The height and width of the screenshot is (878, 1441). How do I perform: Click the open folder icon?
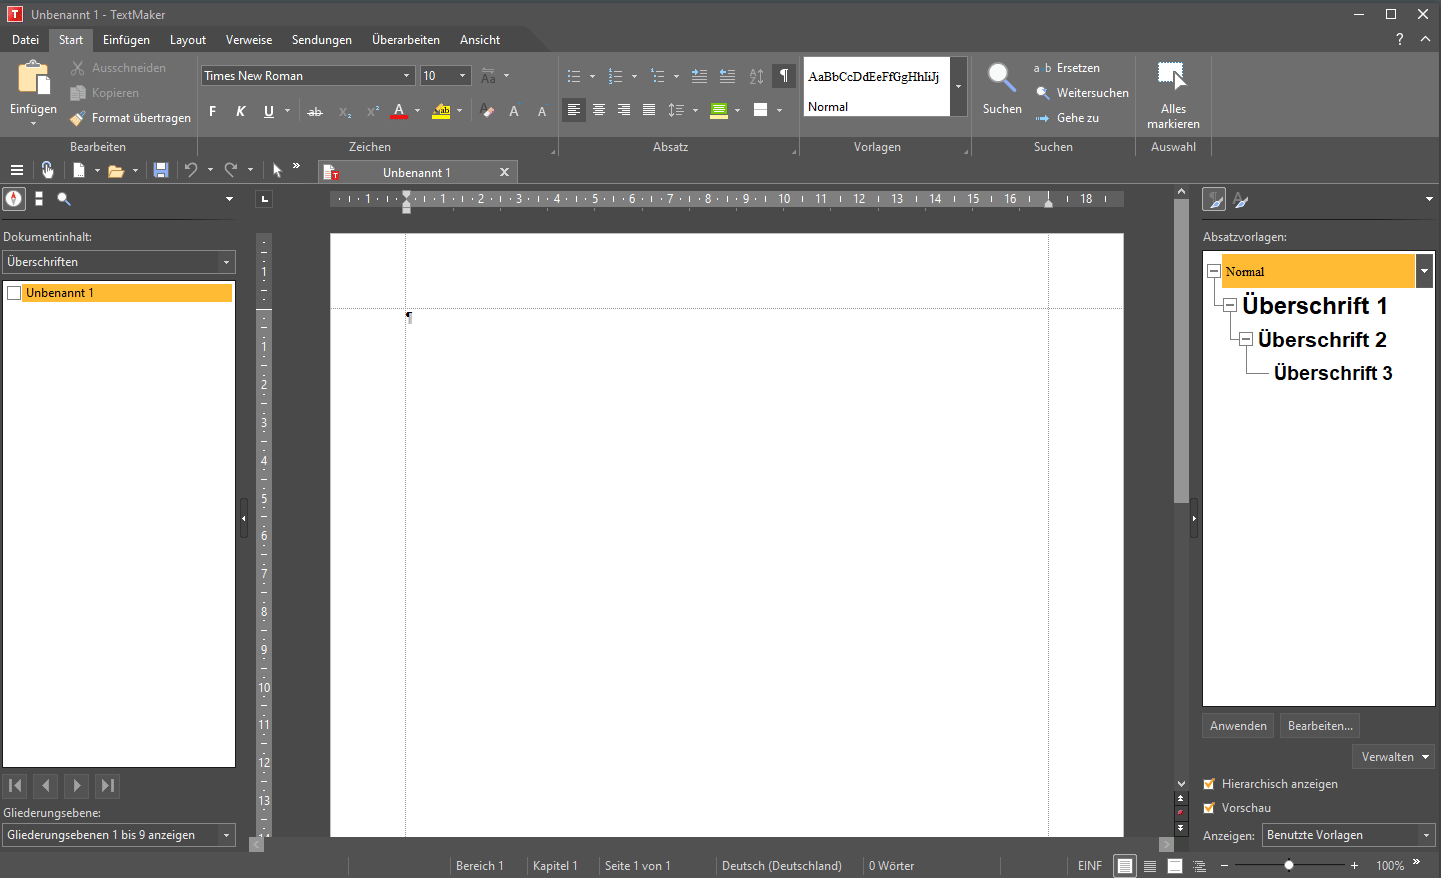pos(116,171)
